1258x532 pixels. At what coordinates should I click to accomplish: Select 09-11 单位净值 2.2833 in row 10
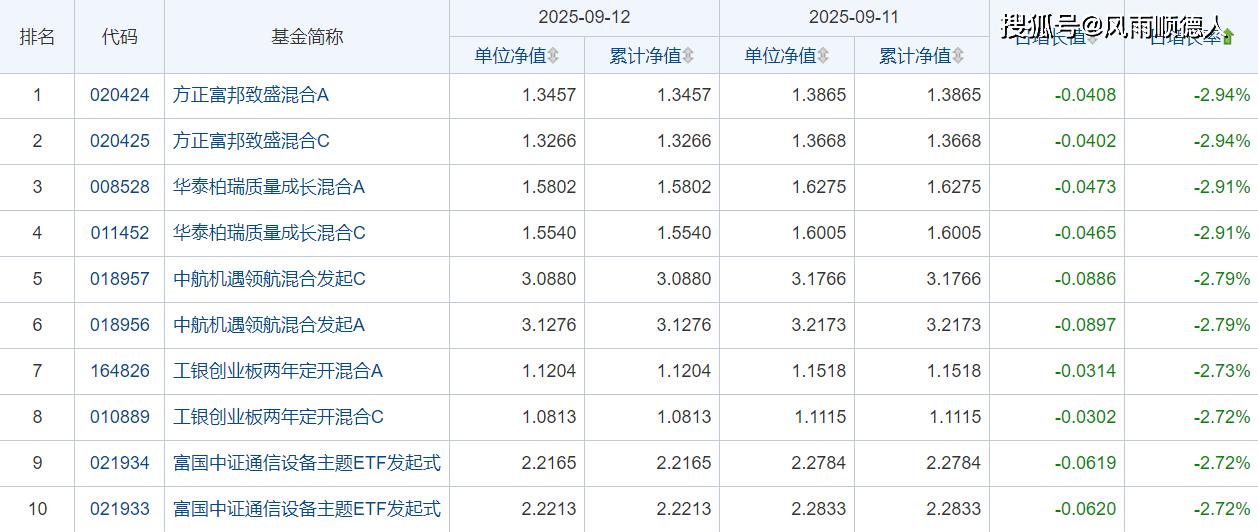(819, 510)
